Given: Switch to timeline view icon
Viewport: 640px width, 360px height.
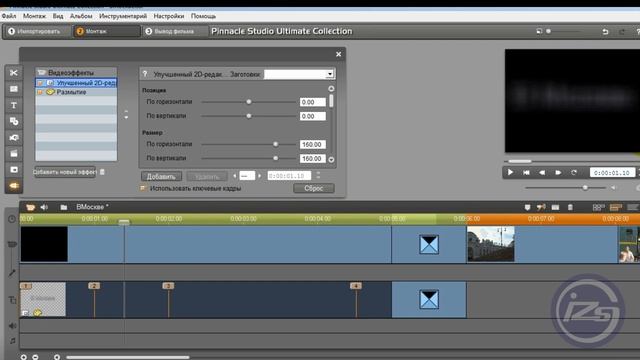Looking at the screenshot, I should coord(616,207).
